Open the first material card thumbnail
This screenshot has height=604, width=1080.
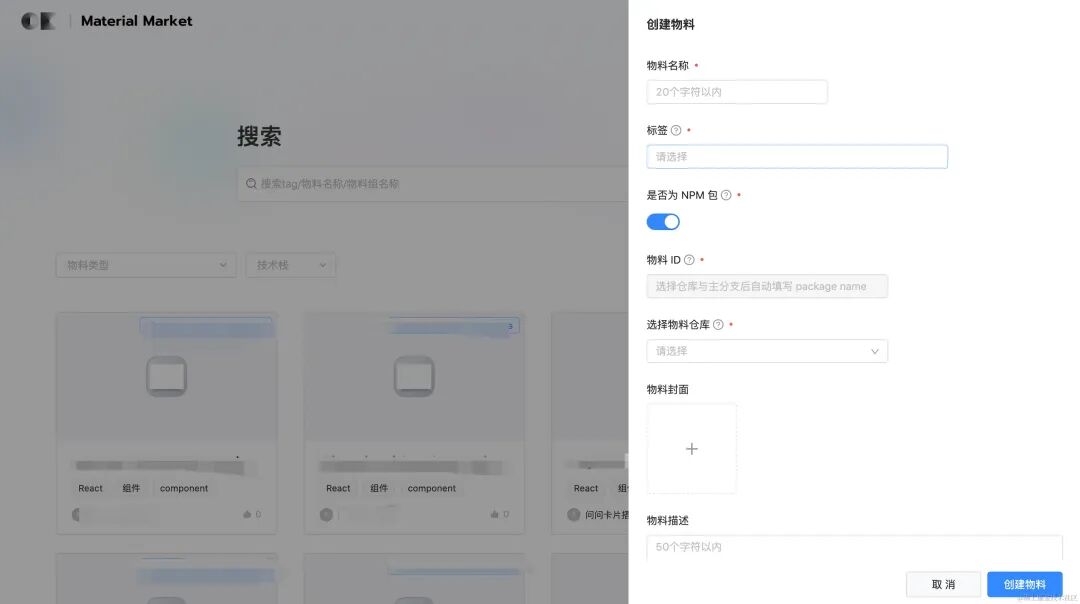(x=167, y=377)
